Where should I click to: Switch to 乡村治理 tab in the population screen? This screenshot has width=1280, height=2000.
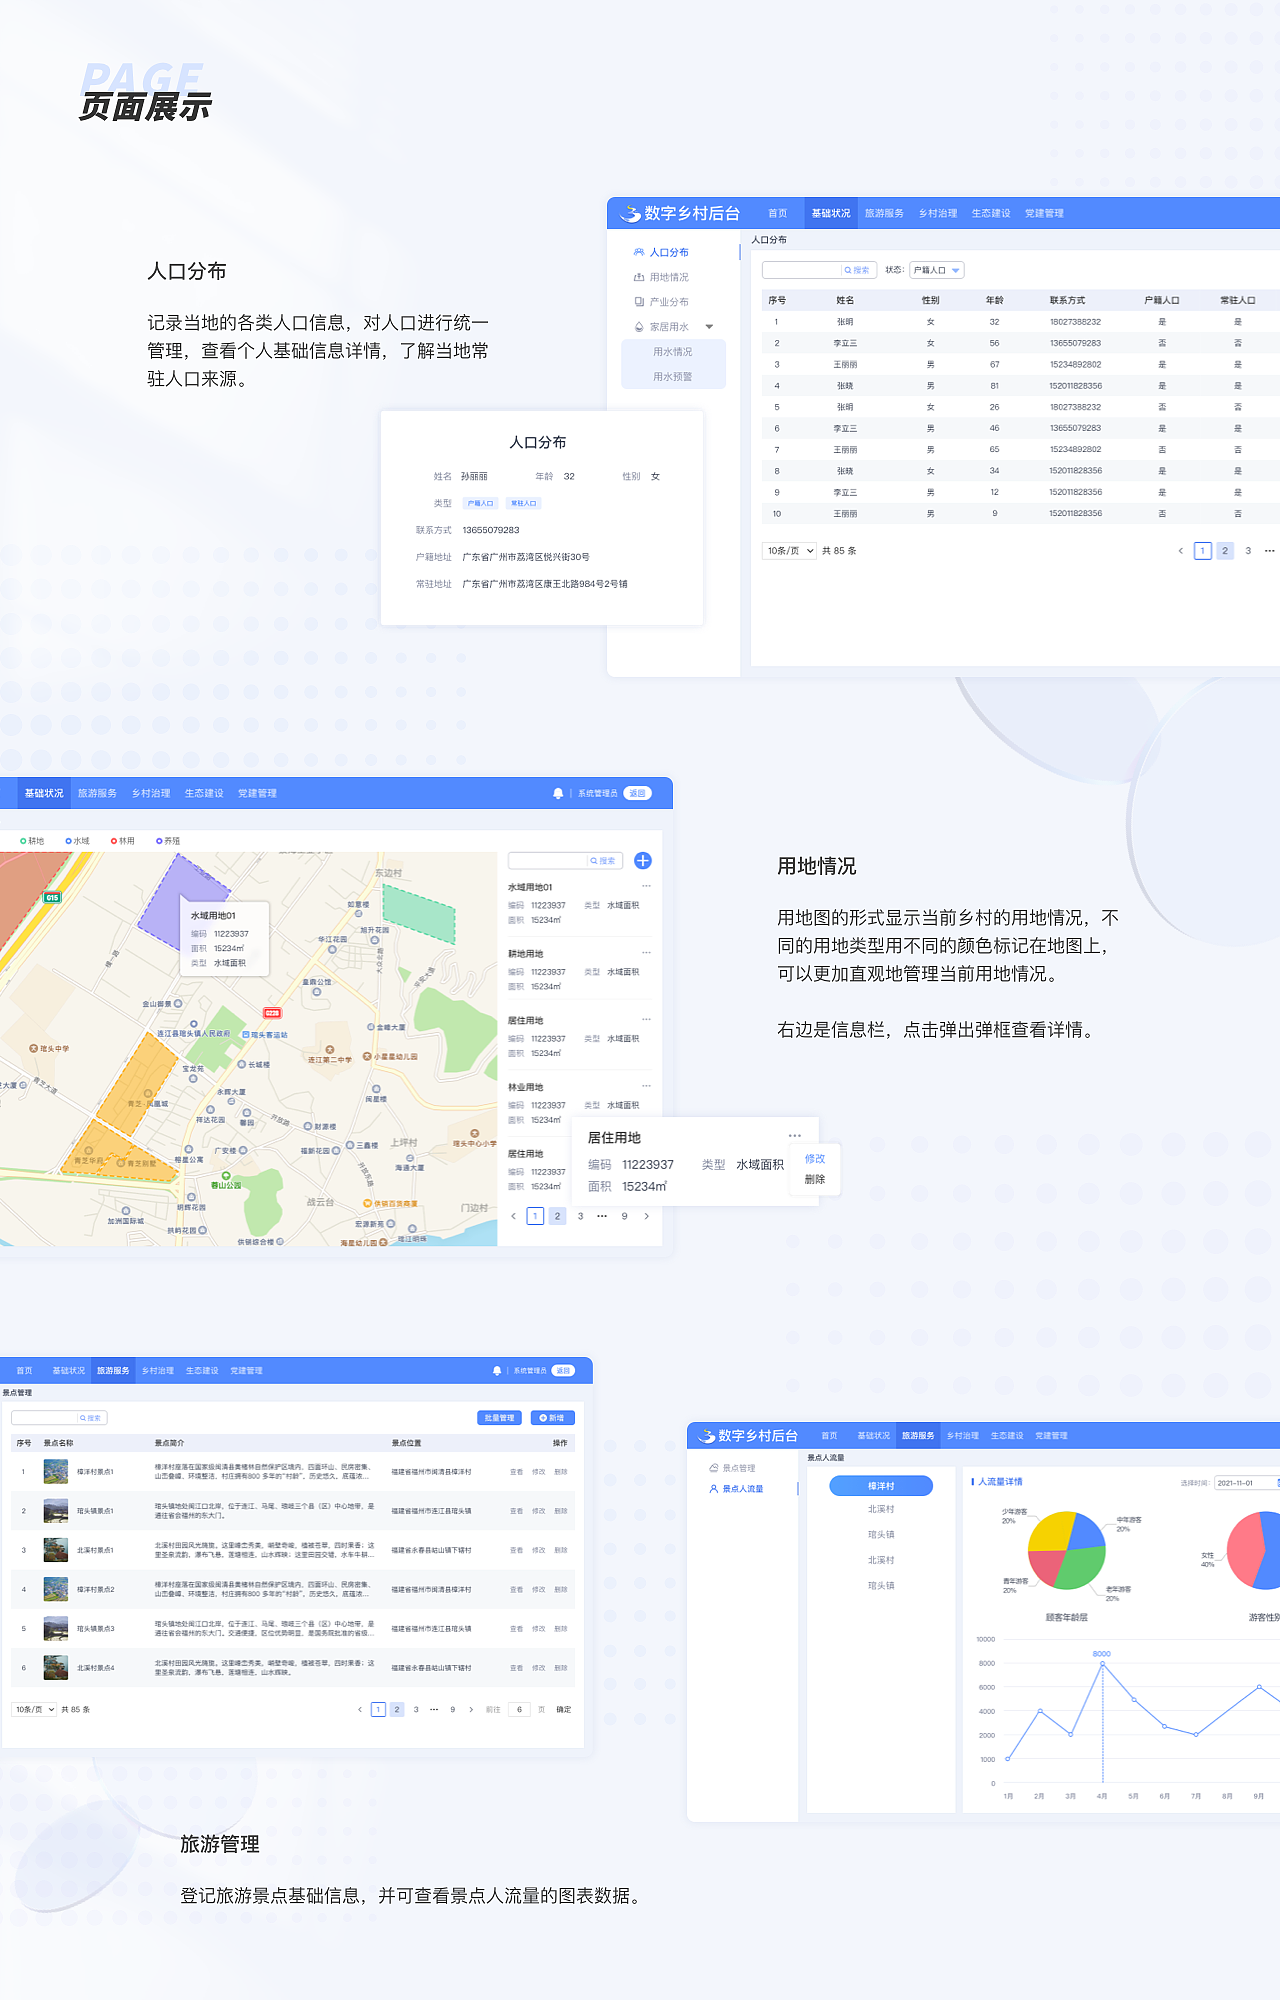pyautogui.click(x=938, y=213)
